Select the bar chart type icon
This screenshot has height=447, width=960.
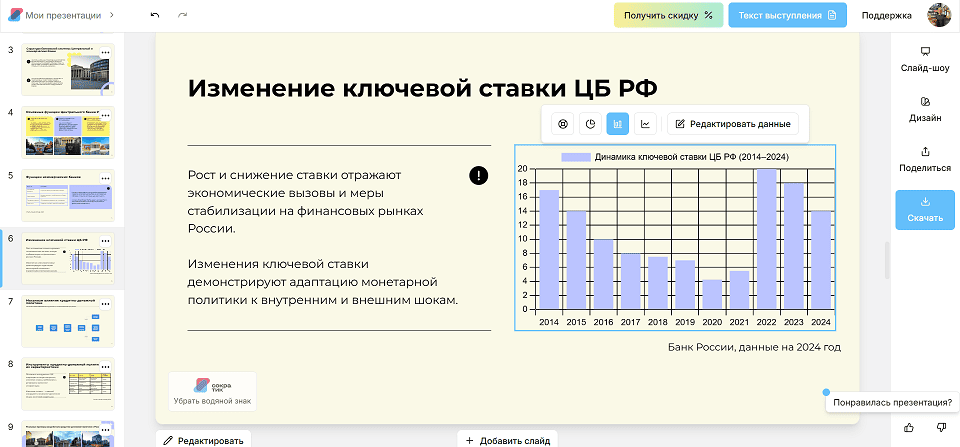(x=618, y=124)
